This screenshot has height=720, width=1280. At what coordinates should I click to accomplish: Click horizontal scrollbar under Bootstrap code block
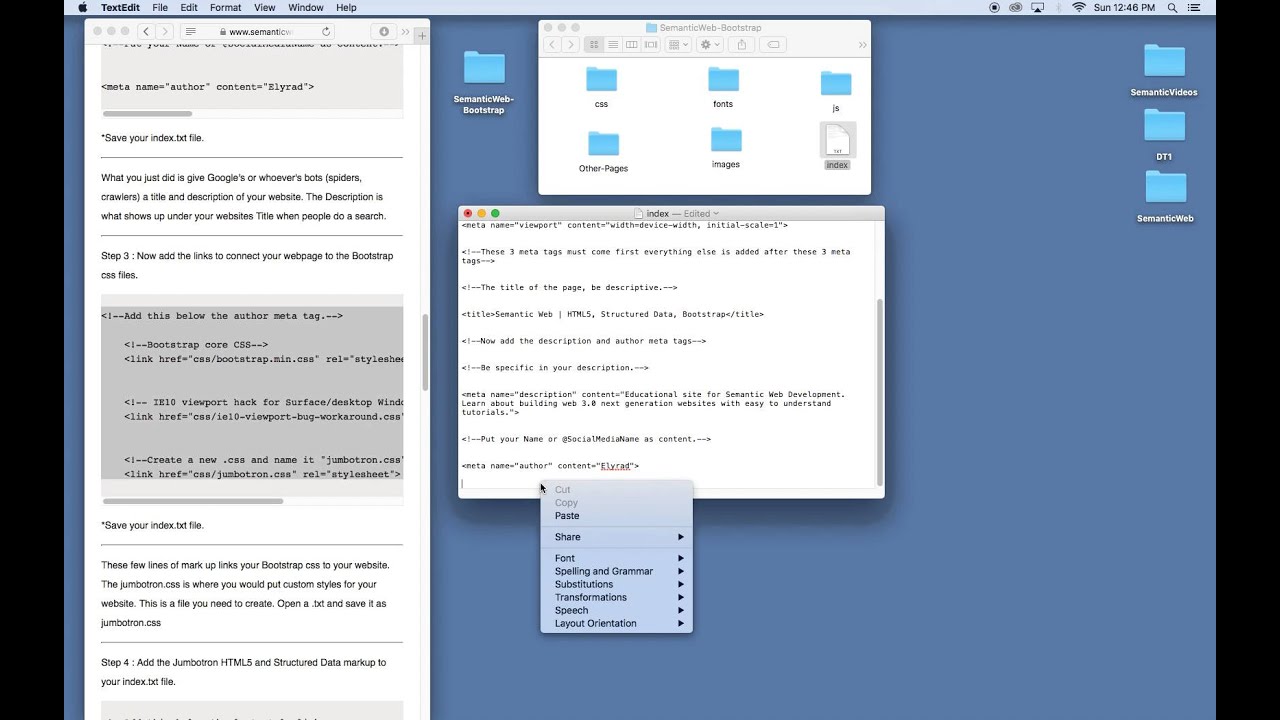[193, 501]
